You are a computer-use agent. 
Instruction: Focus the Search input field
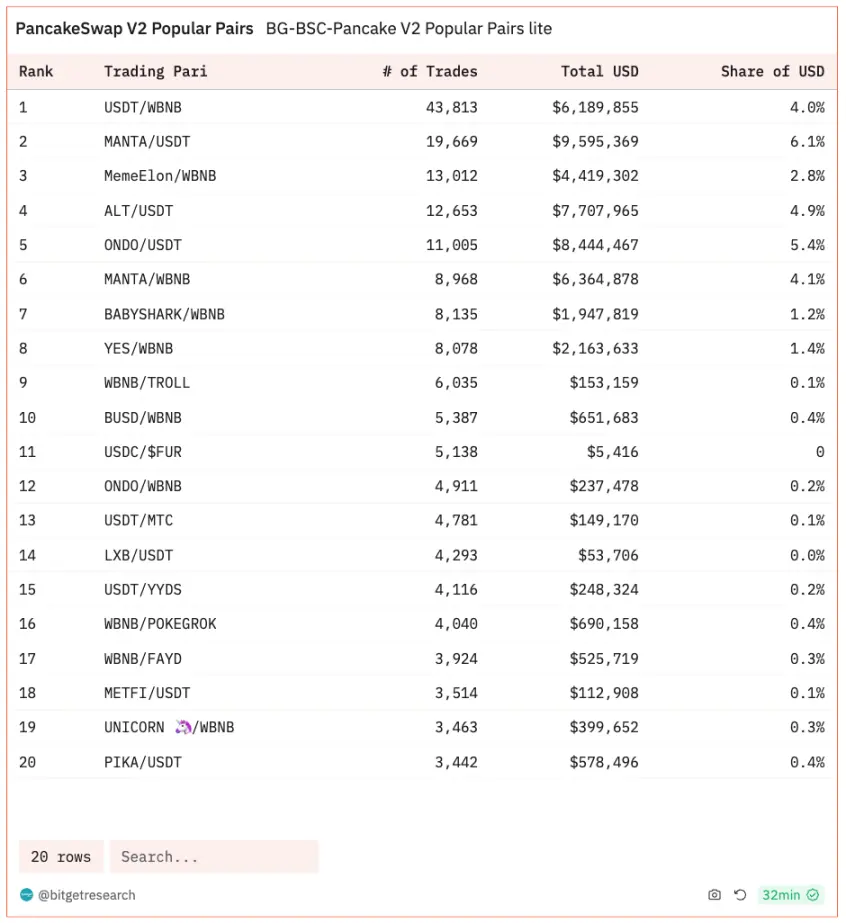(x=214, y=857)
